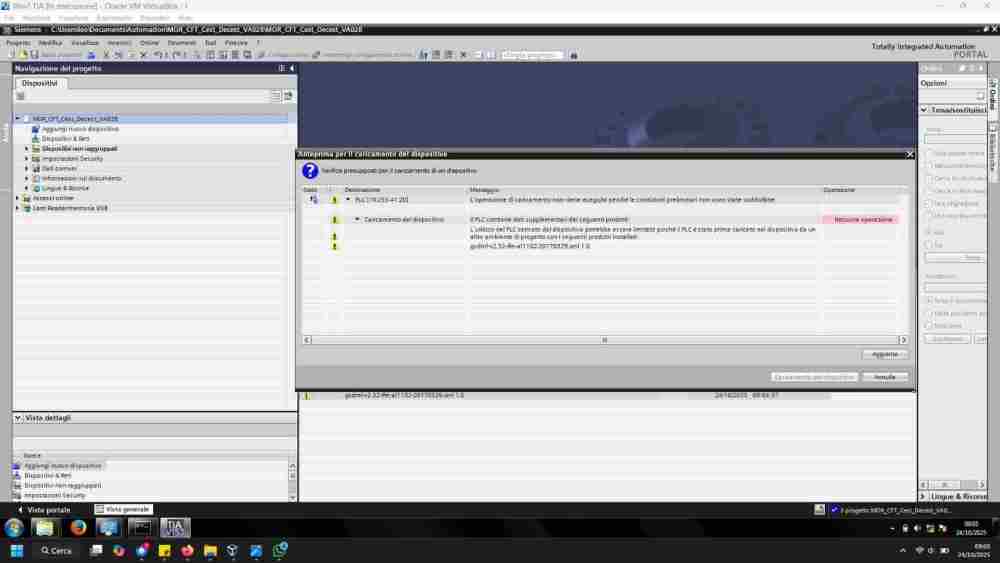Open the TIA Portal icon in taskbar
Image resolution: width=1000 pixels, height=563 pixels.
(175, 527)
